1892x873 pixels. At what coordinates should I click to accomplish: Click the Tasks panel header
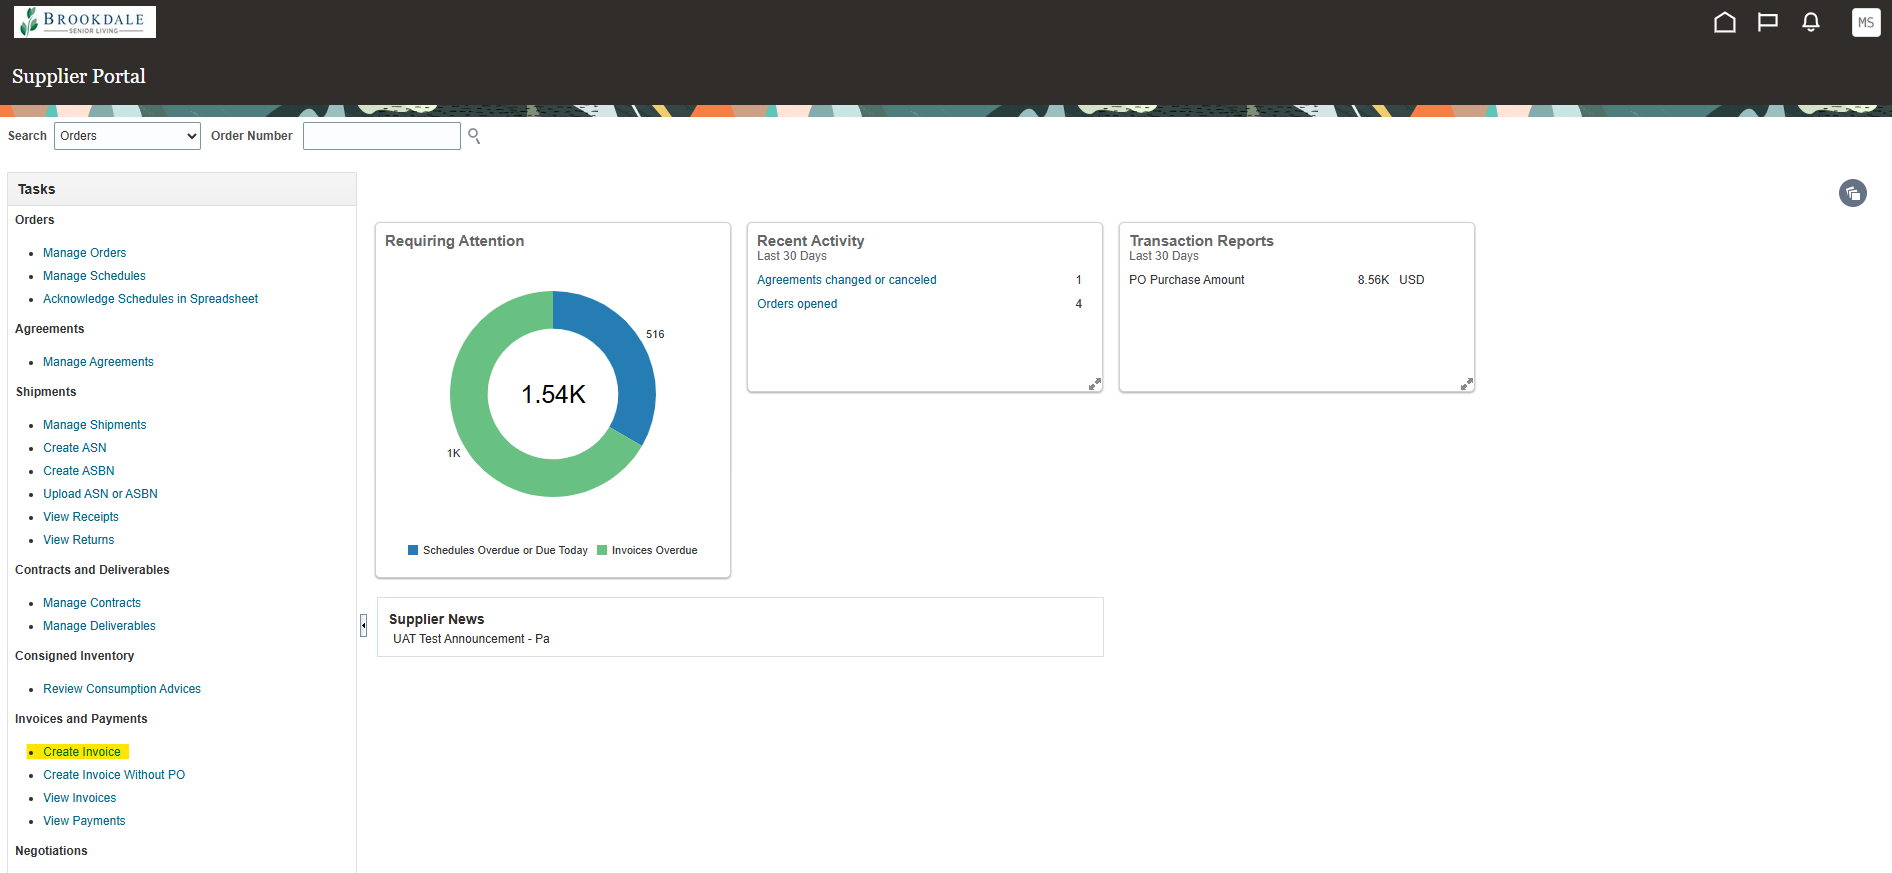pos(182,189)
